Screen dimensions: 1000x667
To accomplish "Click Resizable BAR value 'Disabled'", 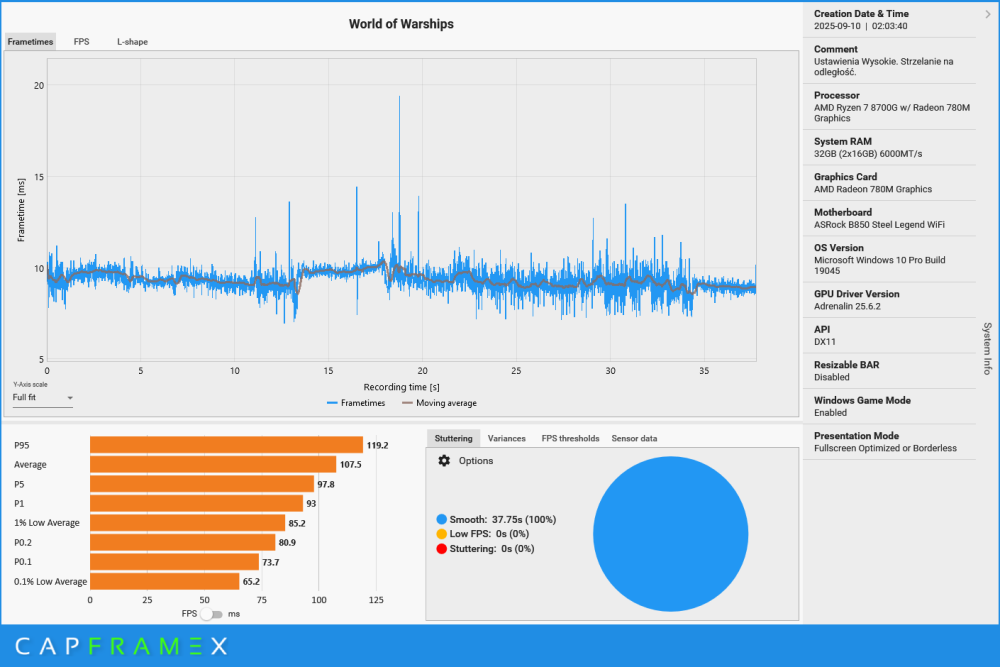I will (832, 377).
